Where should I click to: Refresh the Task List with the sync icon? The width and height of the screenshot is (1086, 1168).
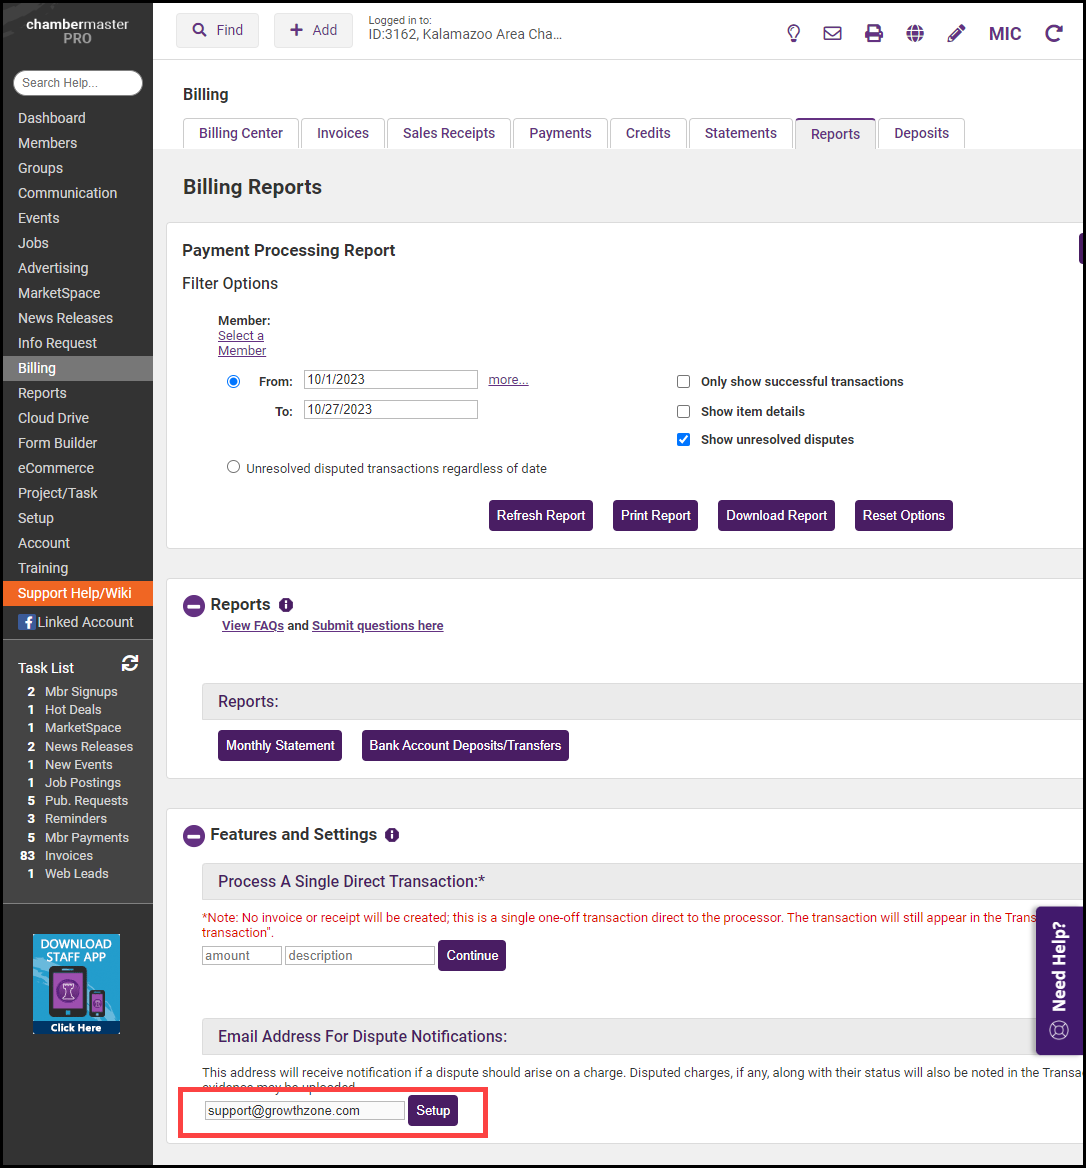[x=130, y=663]
